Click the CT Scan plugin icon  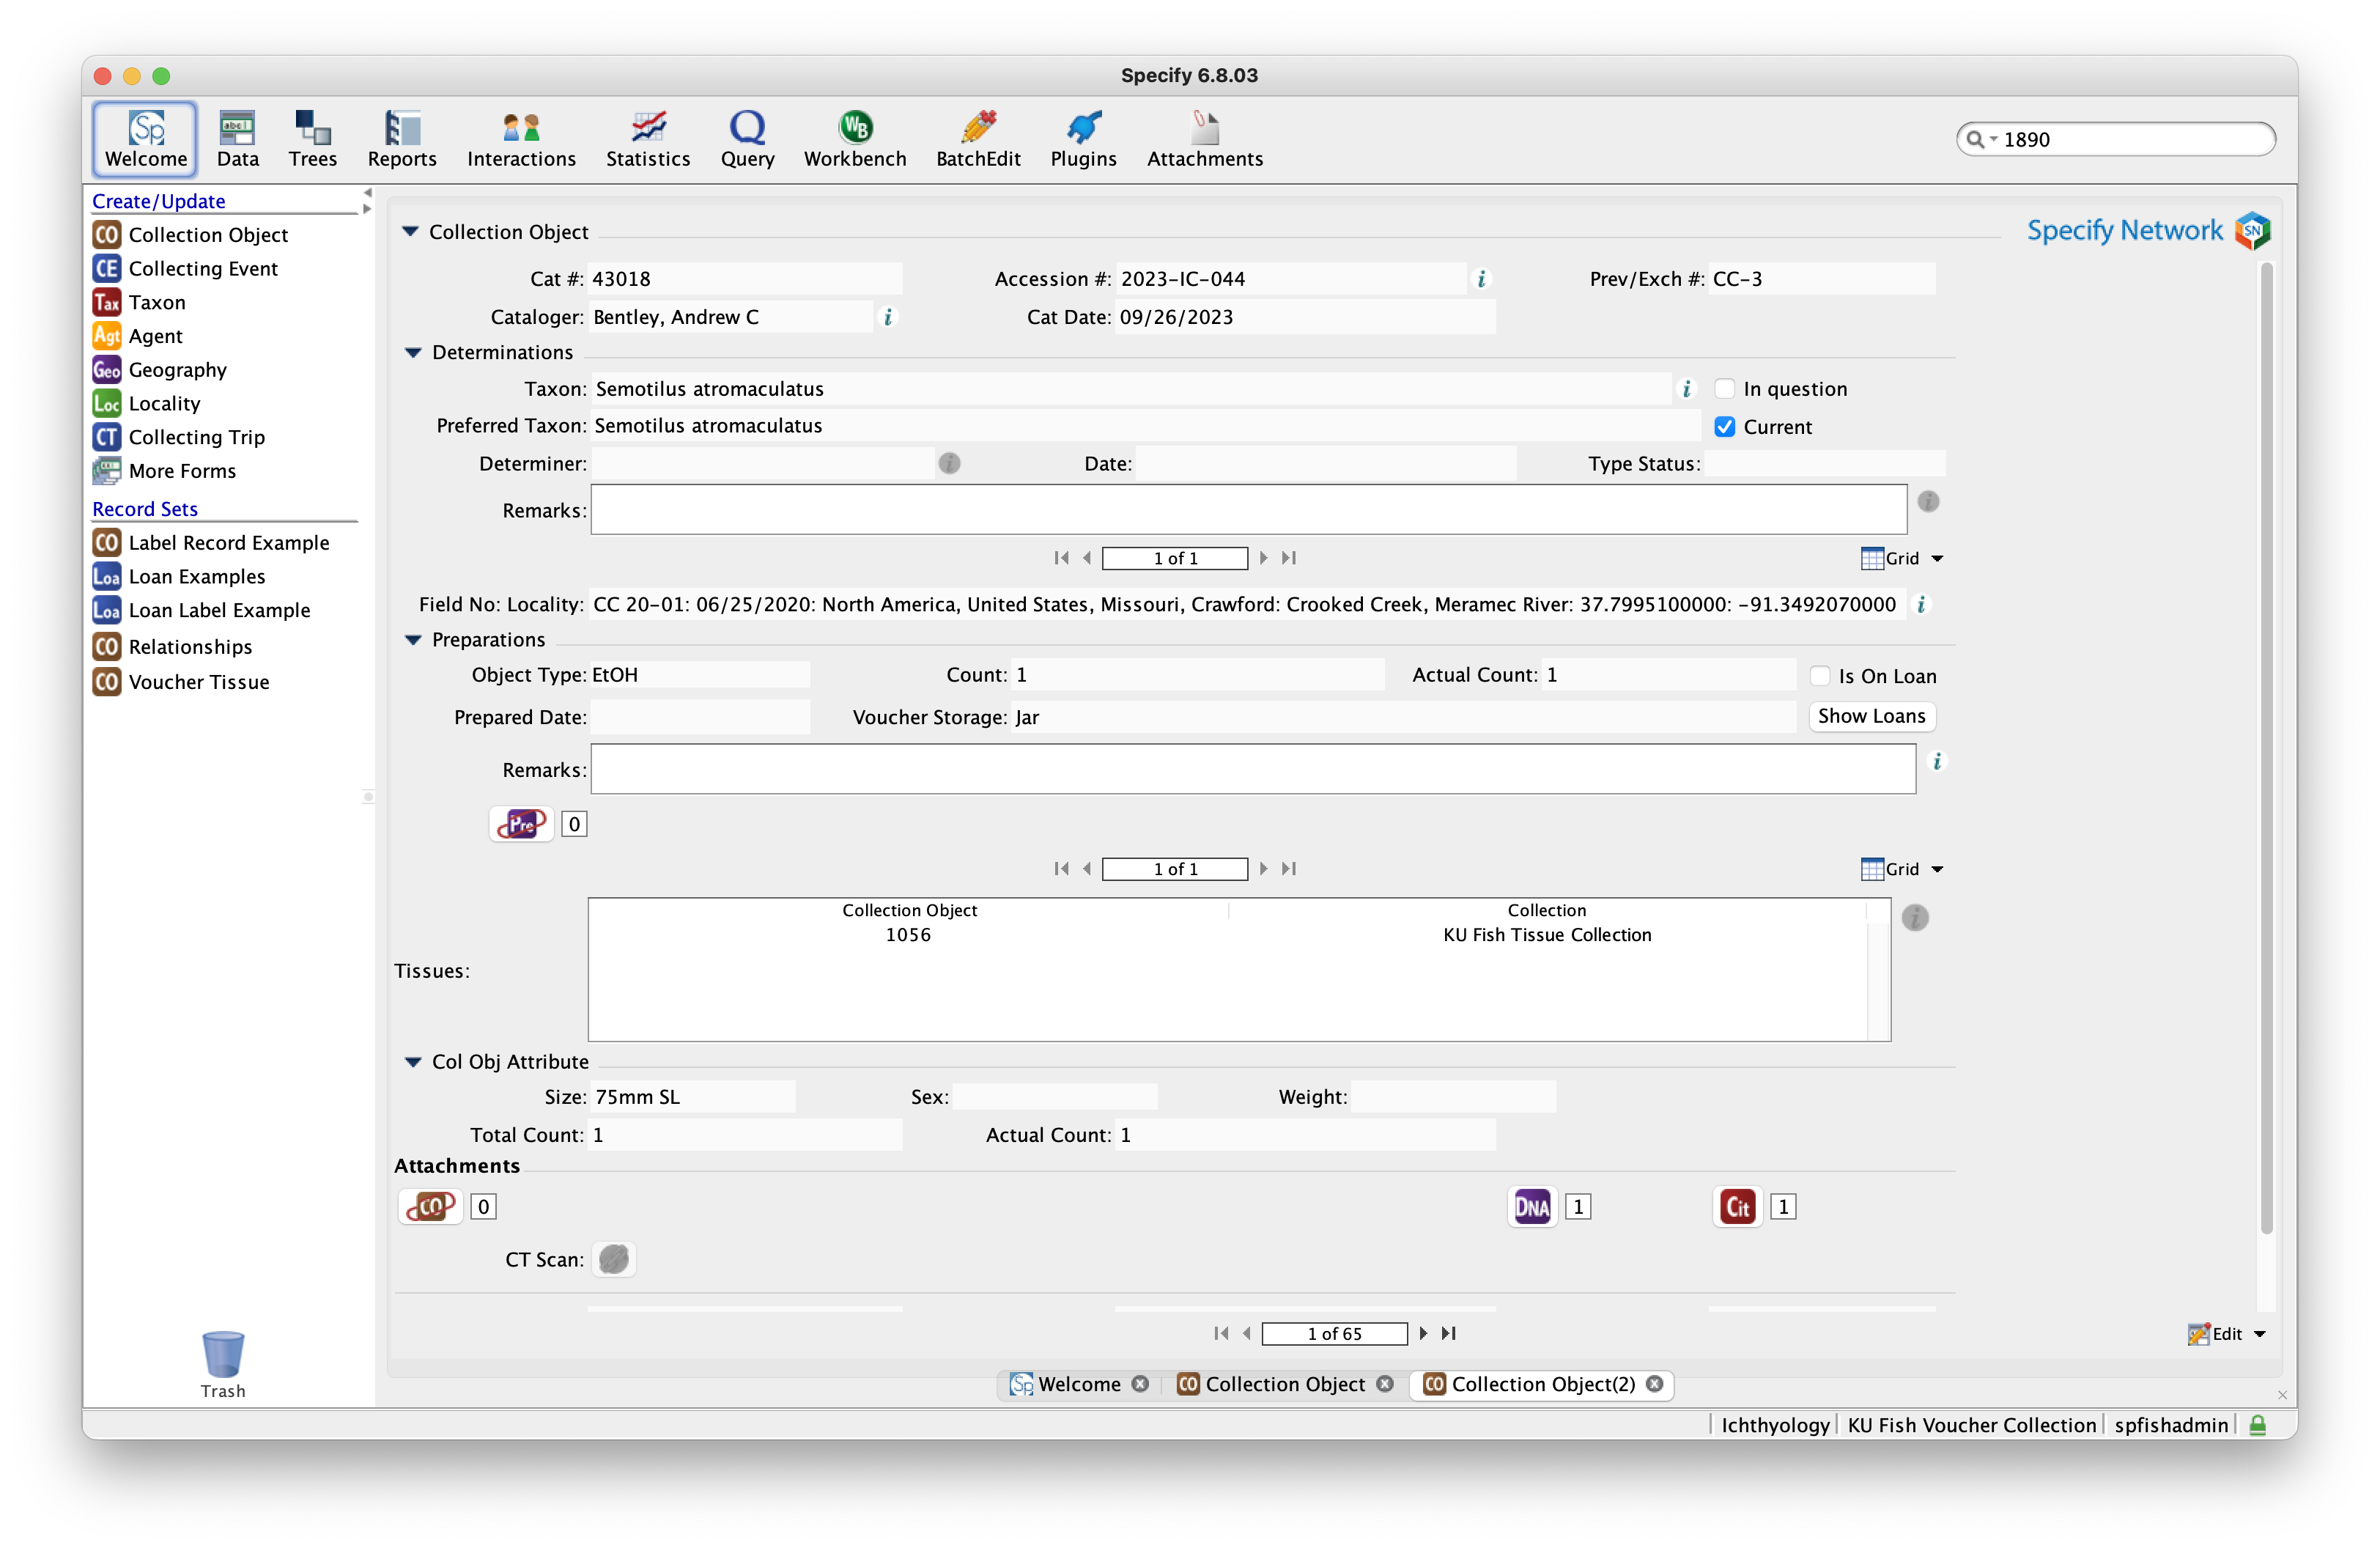click(614, 1259)
